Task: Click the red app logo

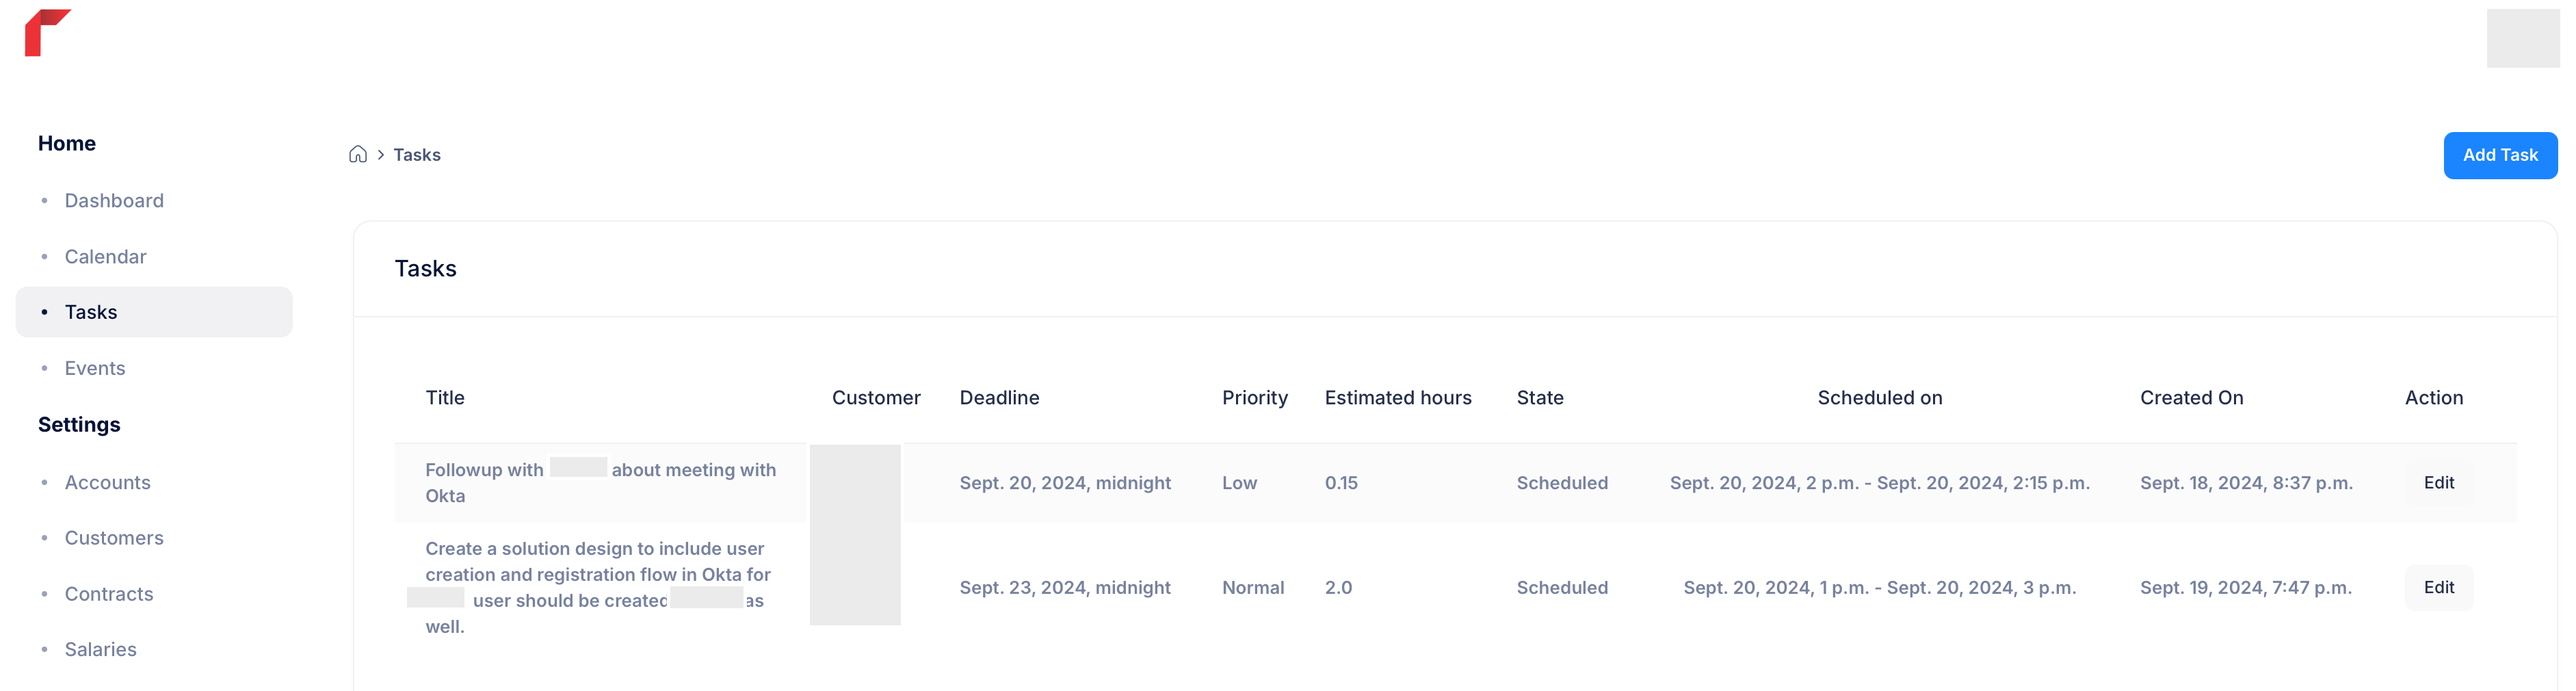Action: pos(47,33)
